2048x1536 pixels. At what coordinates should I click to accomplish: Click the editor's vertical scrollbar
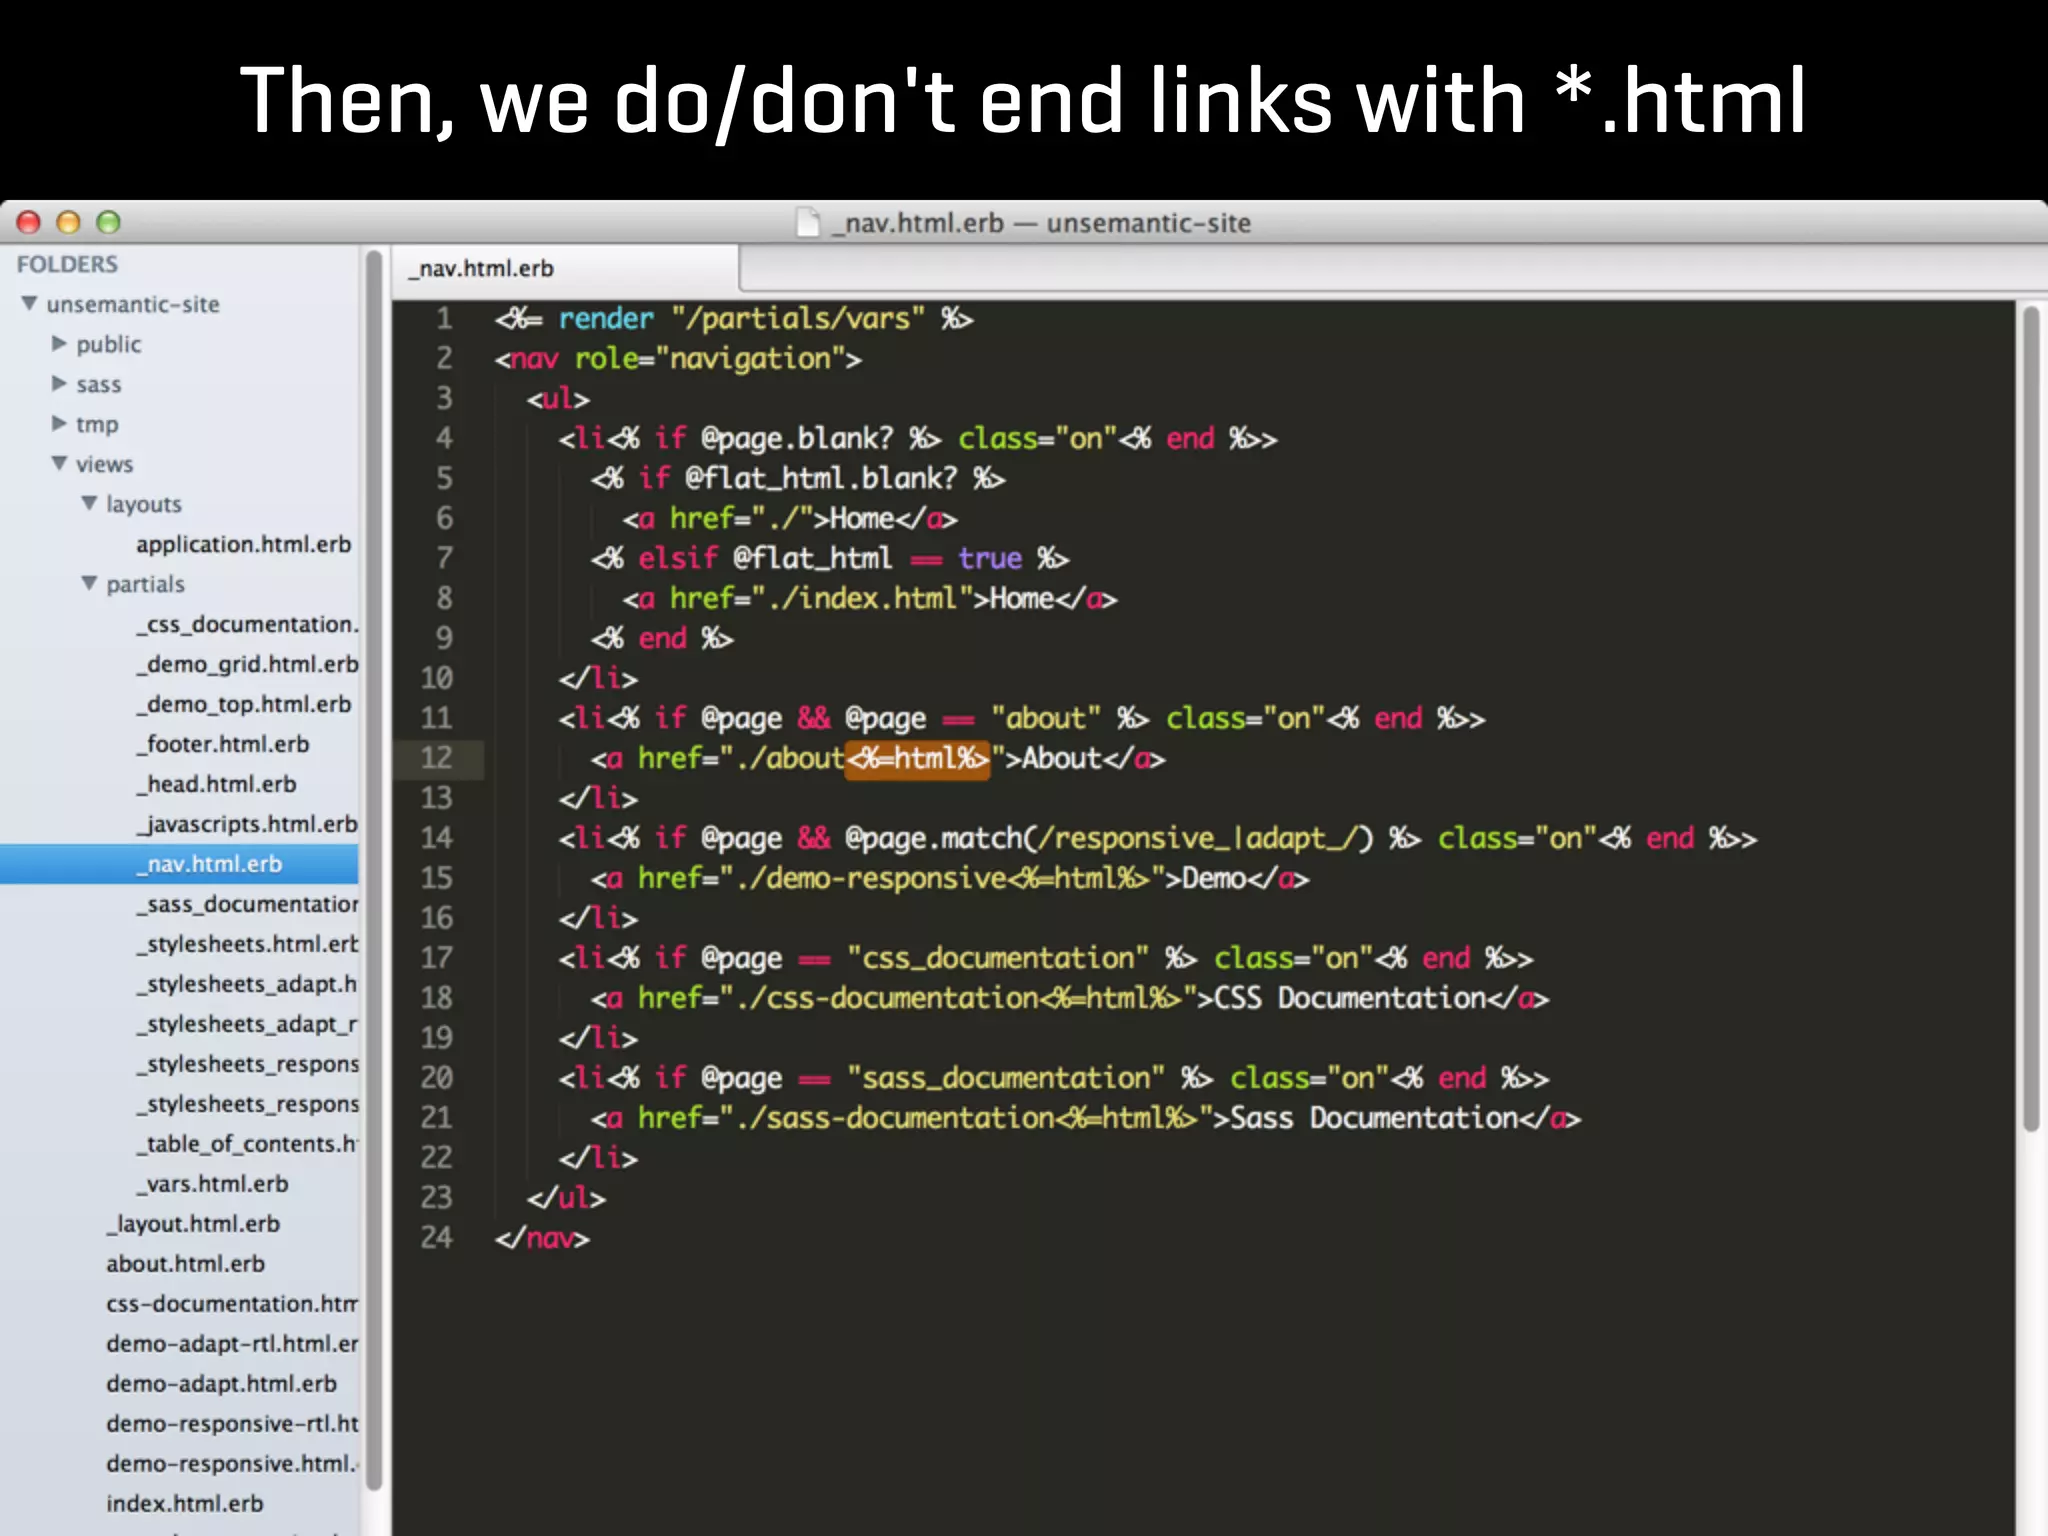(2030, 720)
